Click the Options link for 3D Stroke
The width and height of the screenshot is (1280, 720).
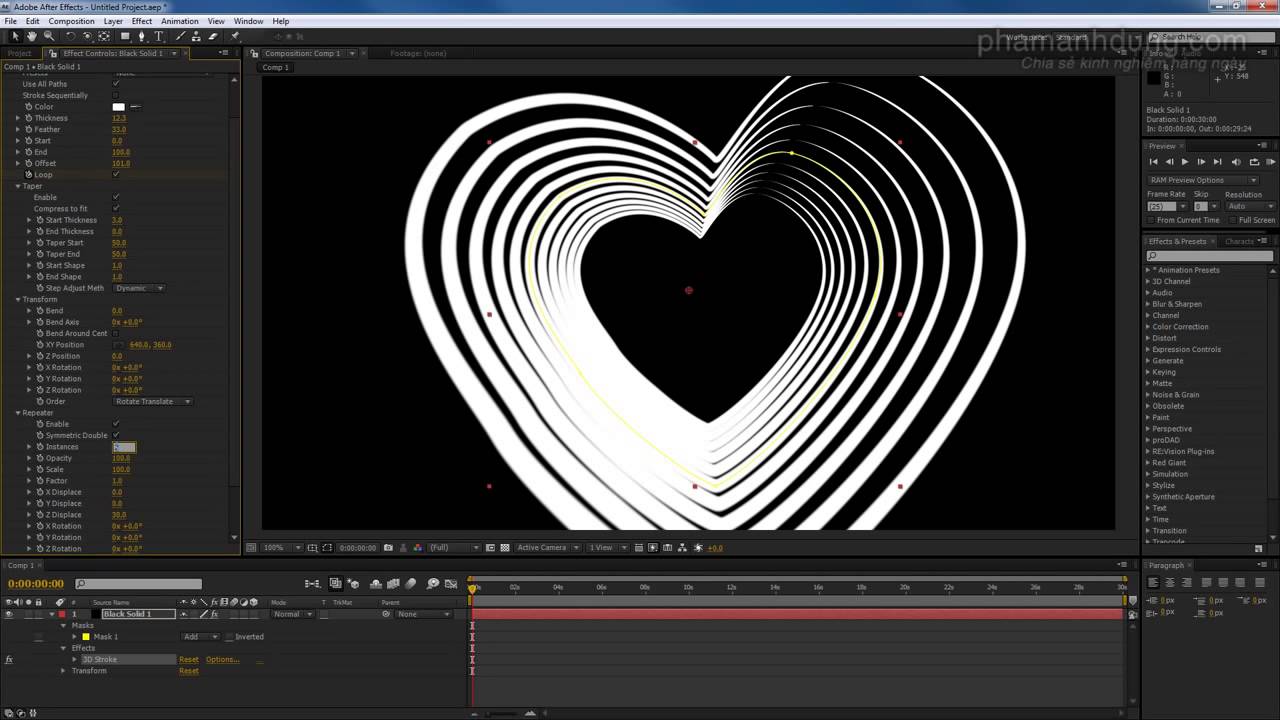tap(222, 659)
